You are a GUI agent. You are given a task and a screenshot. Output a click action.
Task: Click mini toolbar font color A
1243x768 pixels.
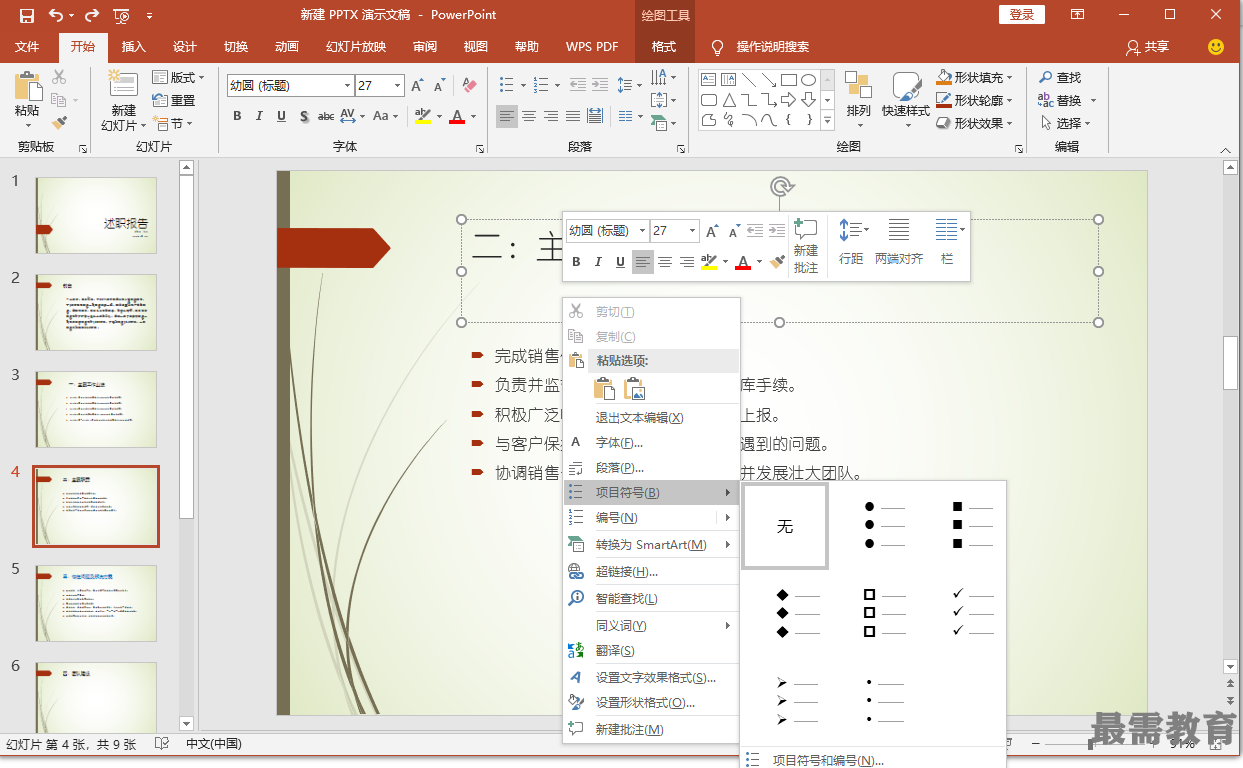(742, 262)
